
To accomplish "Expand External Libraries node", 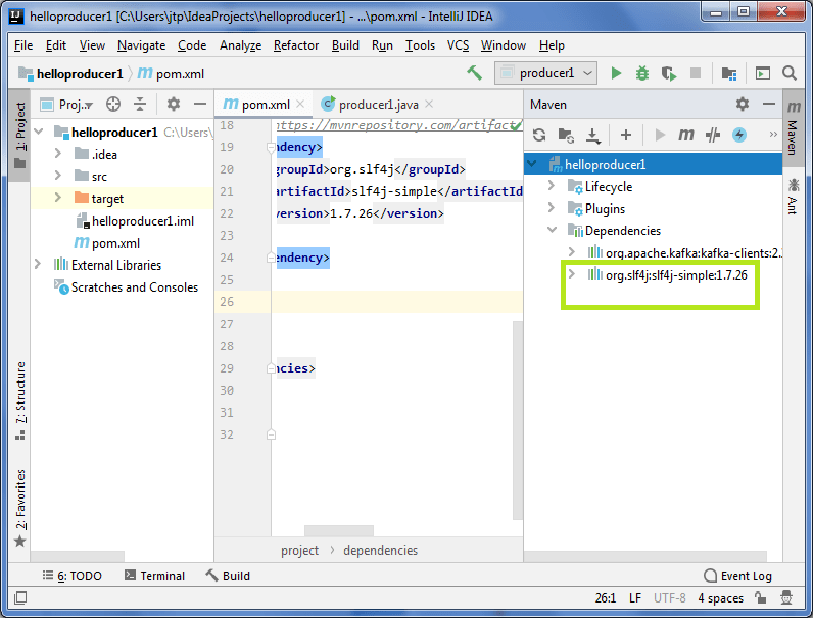I will [38, 264].
